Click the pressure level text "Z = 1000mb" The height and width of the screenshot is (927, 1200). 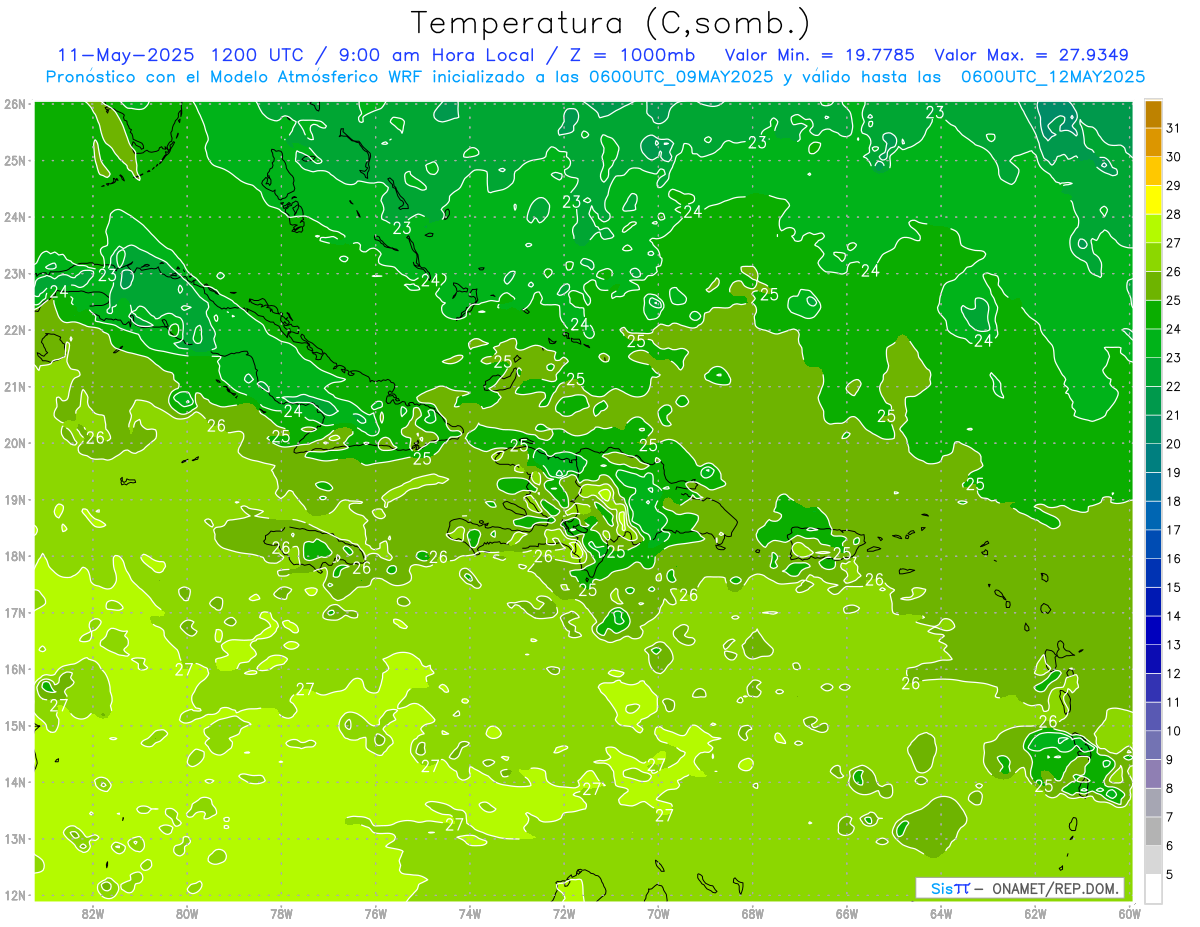pos(632,54)
